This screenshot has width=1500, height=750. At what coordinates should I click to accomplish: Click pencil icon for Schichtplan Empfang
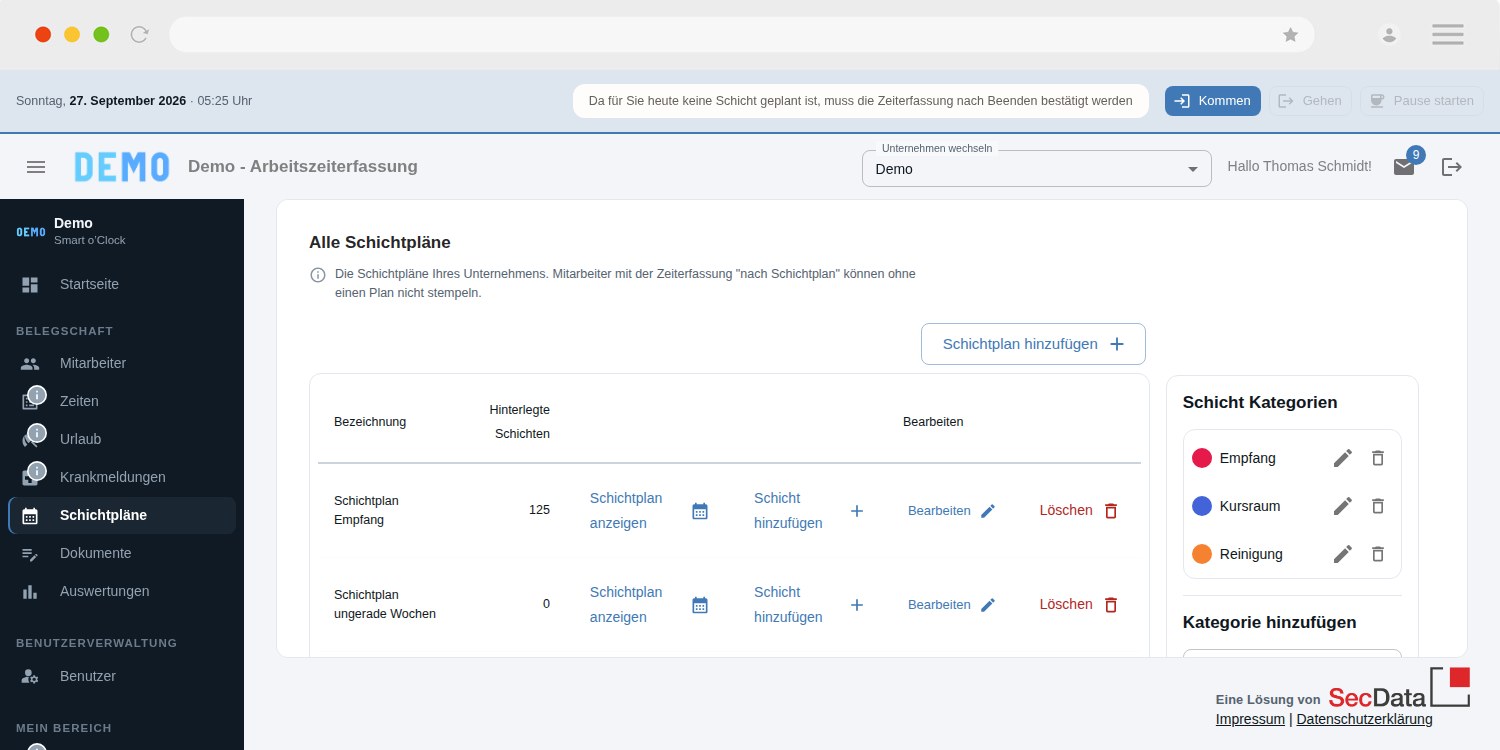[988, 511]
